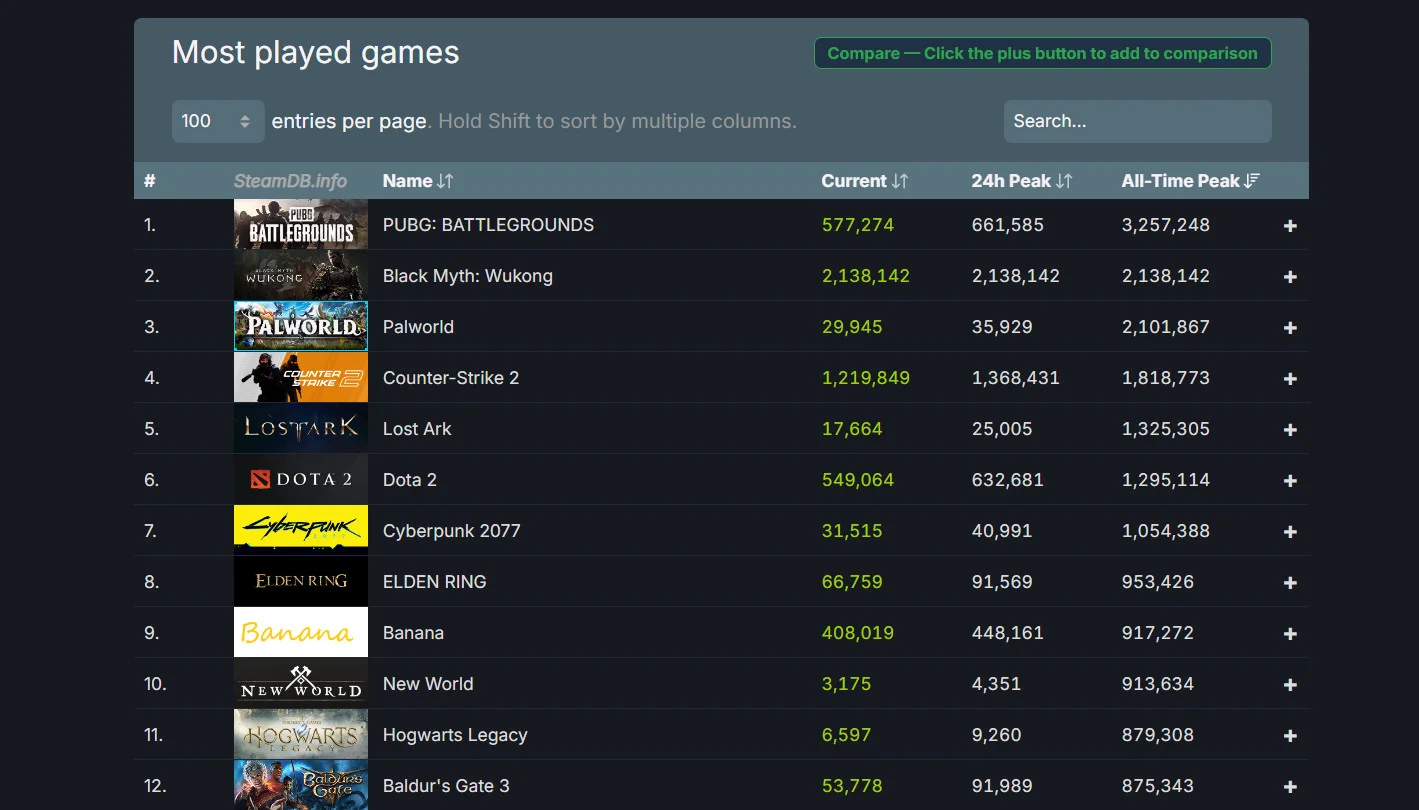Open the Dota 2 name link
This screenshot has width=1419, height=810.
coord(410,480)
